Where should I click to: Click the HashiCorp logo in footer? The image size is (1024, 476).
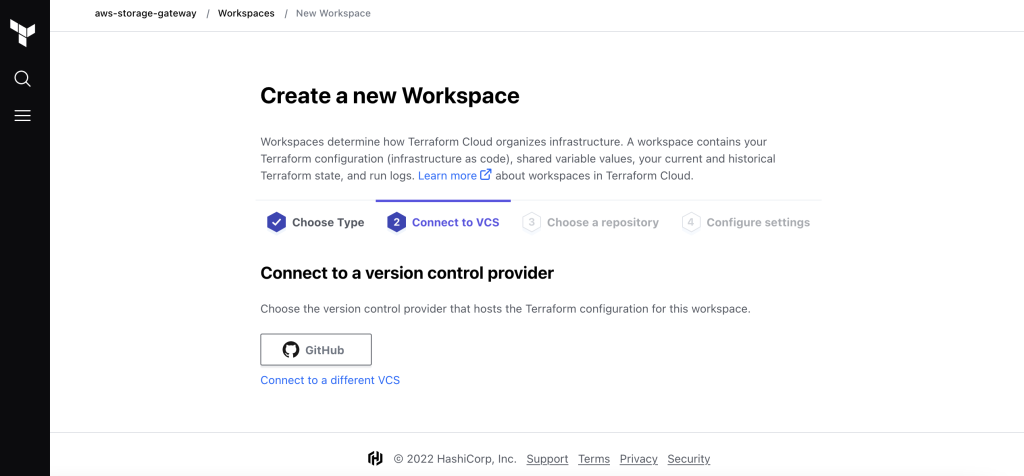tap(375, 458)
